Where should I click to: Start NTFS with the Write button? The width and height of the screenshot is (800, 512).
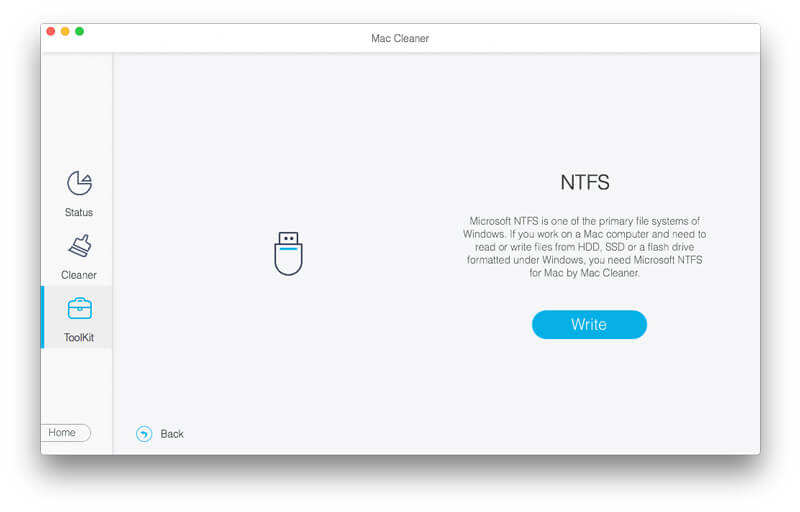click(x=589, y=324)
